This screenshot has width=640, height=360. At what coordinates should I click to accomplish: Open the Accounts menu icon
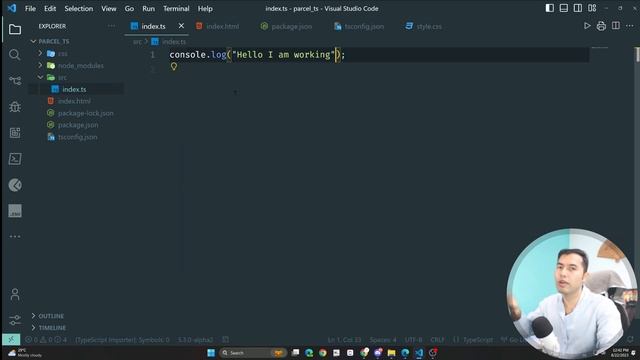[15, 294]
